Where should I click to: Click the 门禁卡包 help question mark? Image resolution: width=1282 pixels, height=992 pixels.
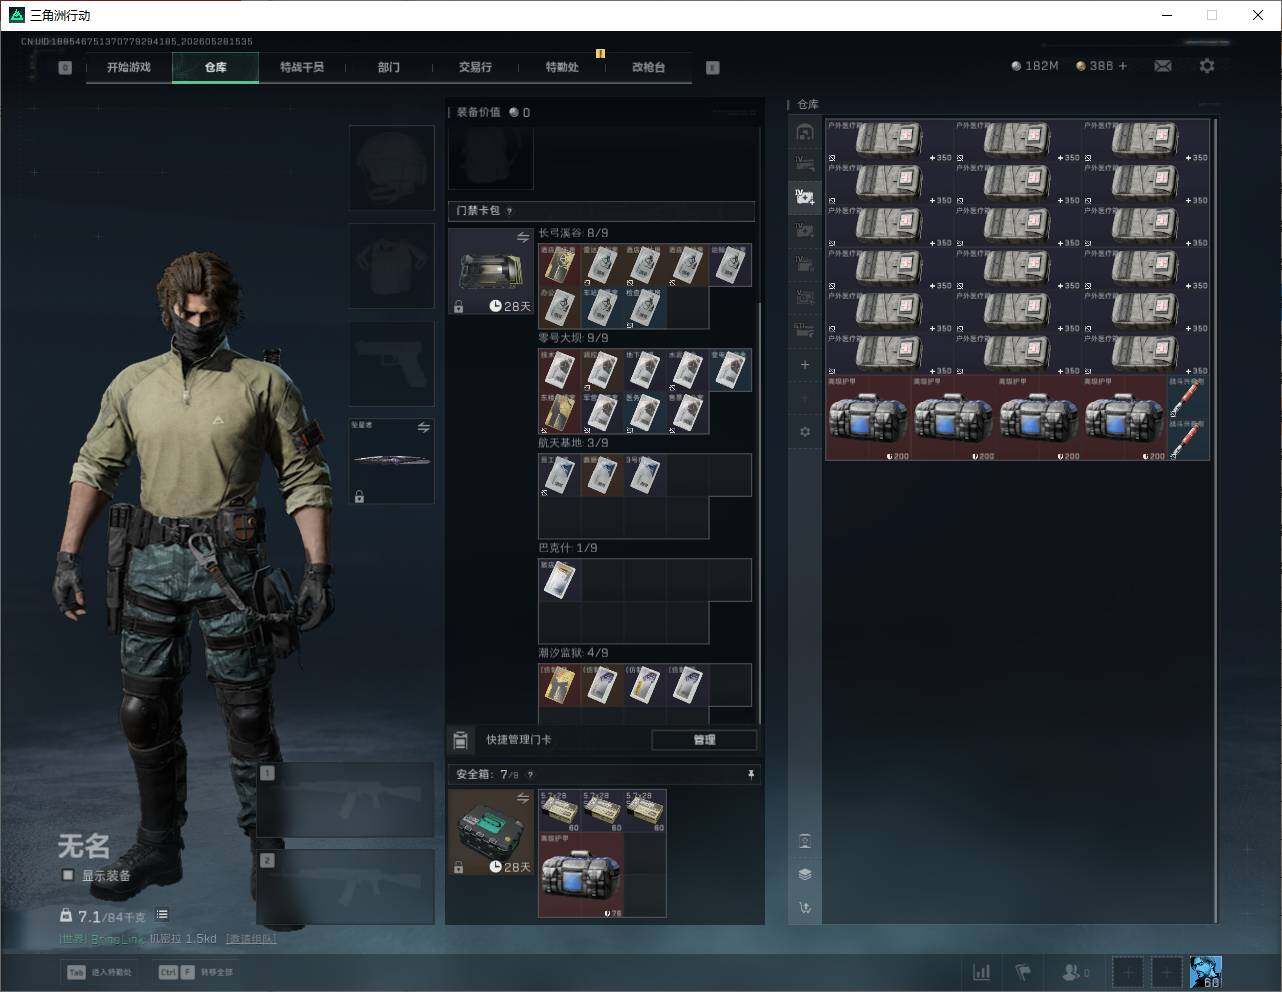[x=510, y=211]
